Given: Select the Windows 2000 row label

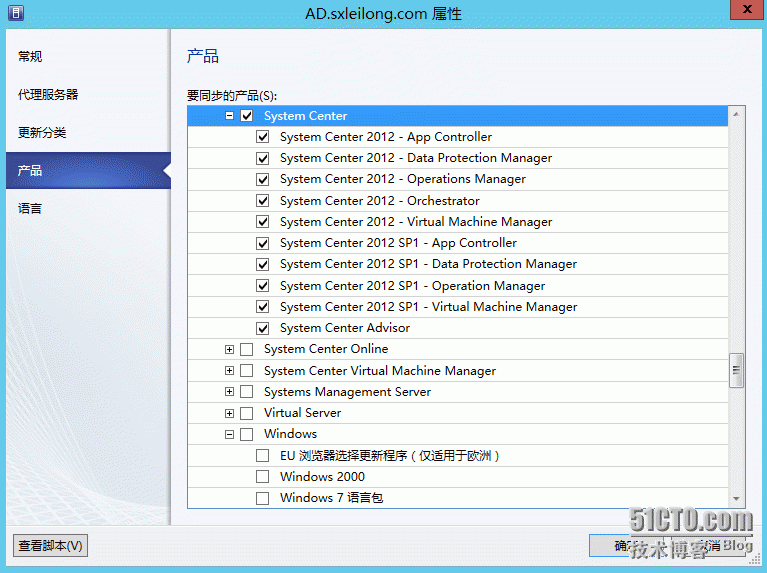Looking at the screenshot, I should pos(322,477).
